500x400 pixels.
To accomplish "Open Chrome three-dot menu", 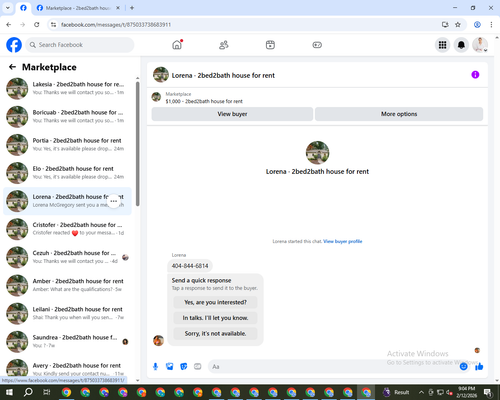I will tap(491, 25).
